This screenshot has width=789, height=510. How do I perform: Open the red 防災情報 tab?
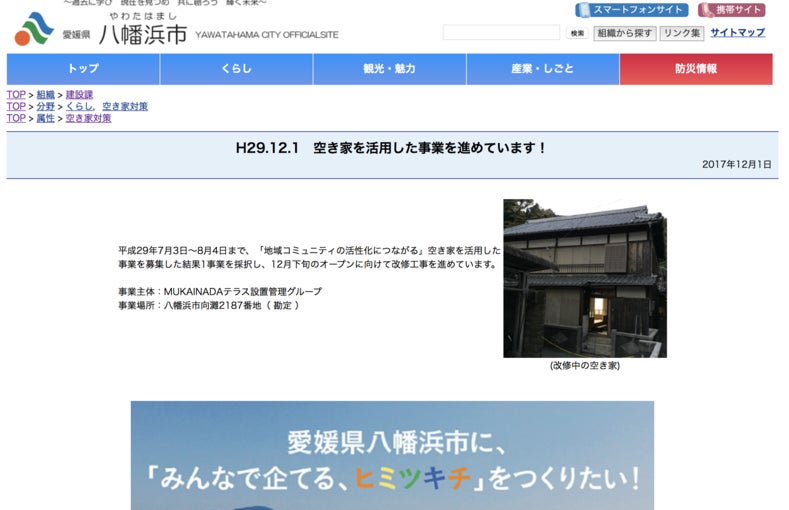click(695, 69)
